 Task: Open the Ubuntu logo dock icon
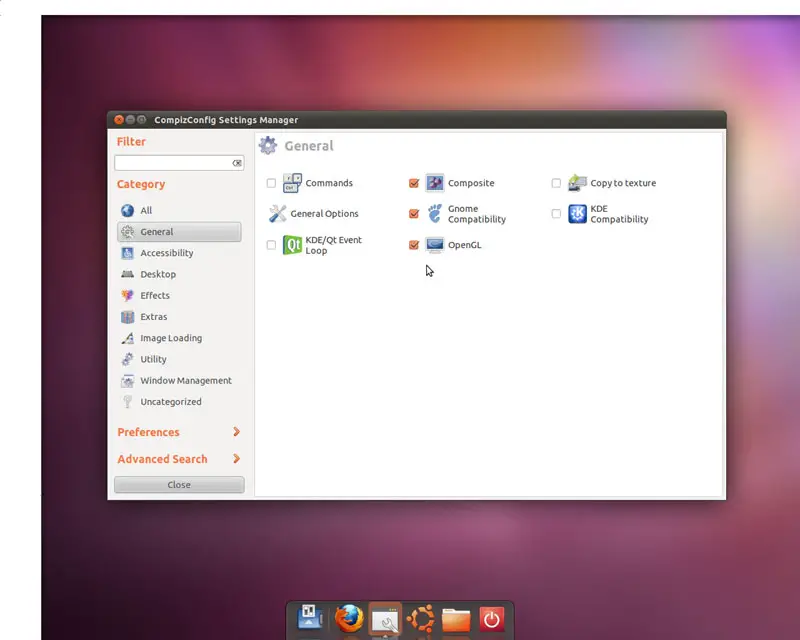420,619
